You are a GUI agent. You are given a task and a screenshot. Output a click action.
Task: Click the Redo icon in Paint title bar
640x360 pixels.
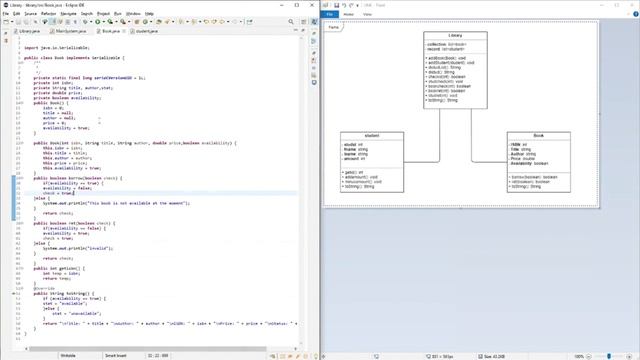click(351, 5)
